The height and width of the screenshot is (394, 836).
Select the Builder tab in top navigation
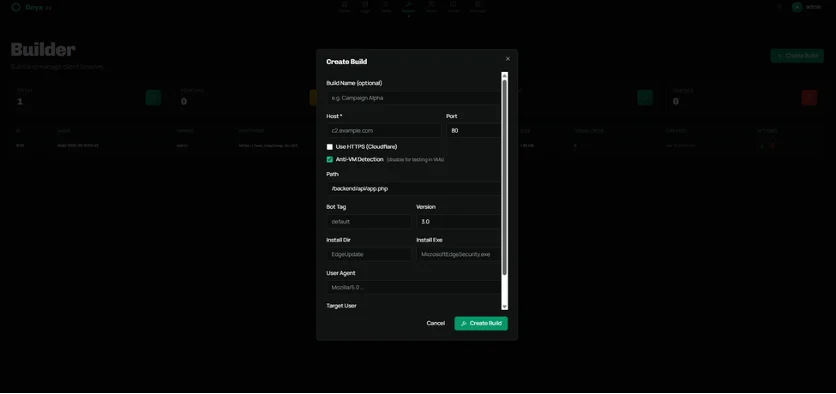(408, 7)
